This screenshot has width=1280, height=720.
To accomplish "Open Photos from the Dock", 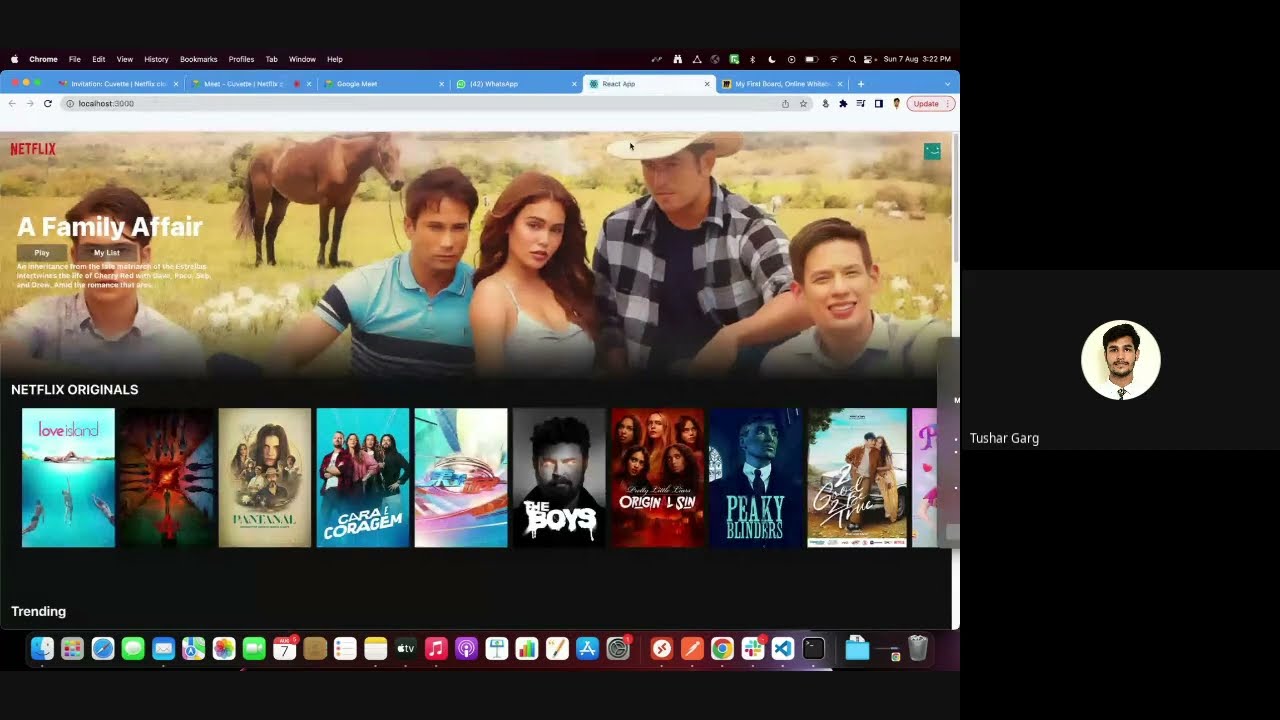I will click(224, 649).
